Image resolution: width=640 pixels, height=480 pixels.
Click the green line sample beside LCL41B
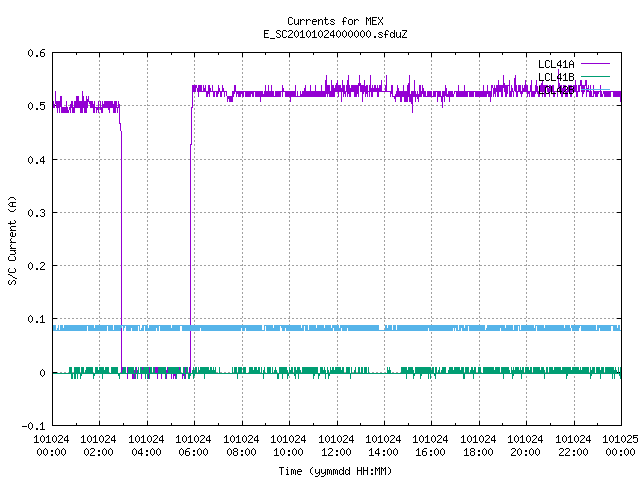[x=595, y=76]
